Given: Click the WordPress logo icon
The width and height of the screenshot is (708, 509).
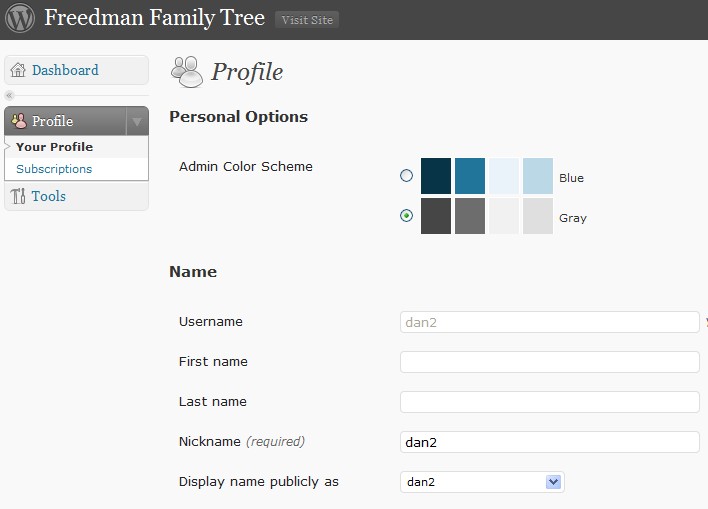Looking at the screenshot, I should [x=20, y=18].
